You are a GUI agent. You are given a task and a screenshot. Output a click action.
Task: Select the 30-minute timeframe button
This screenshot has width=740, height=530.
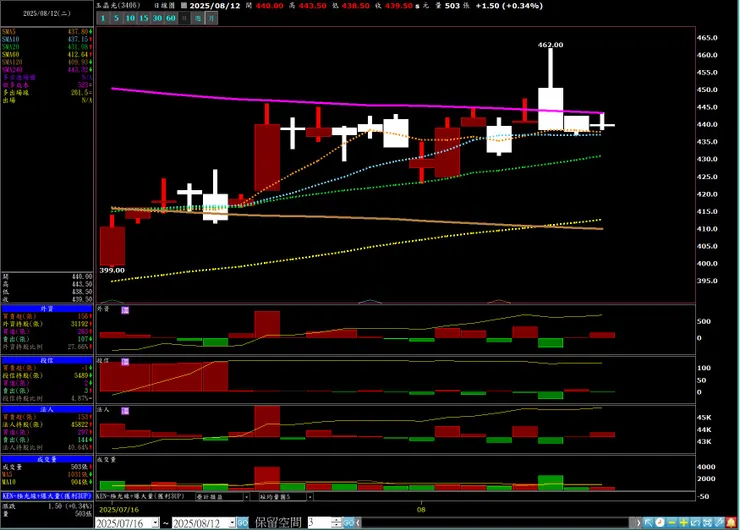pyautogui.click(x=157, y=18)
